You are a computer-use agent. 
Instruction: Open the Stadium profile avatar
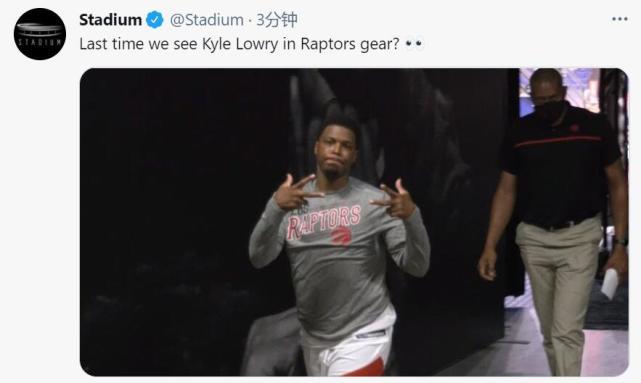coord(40,34)
